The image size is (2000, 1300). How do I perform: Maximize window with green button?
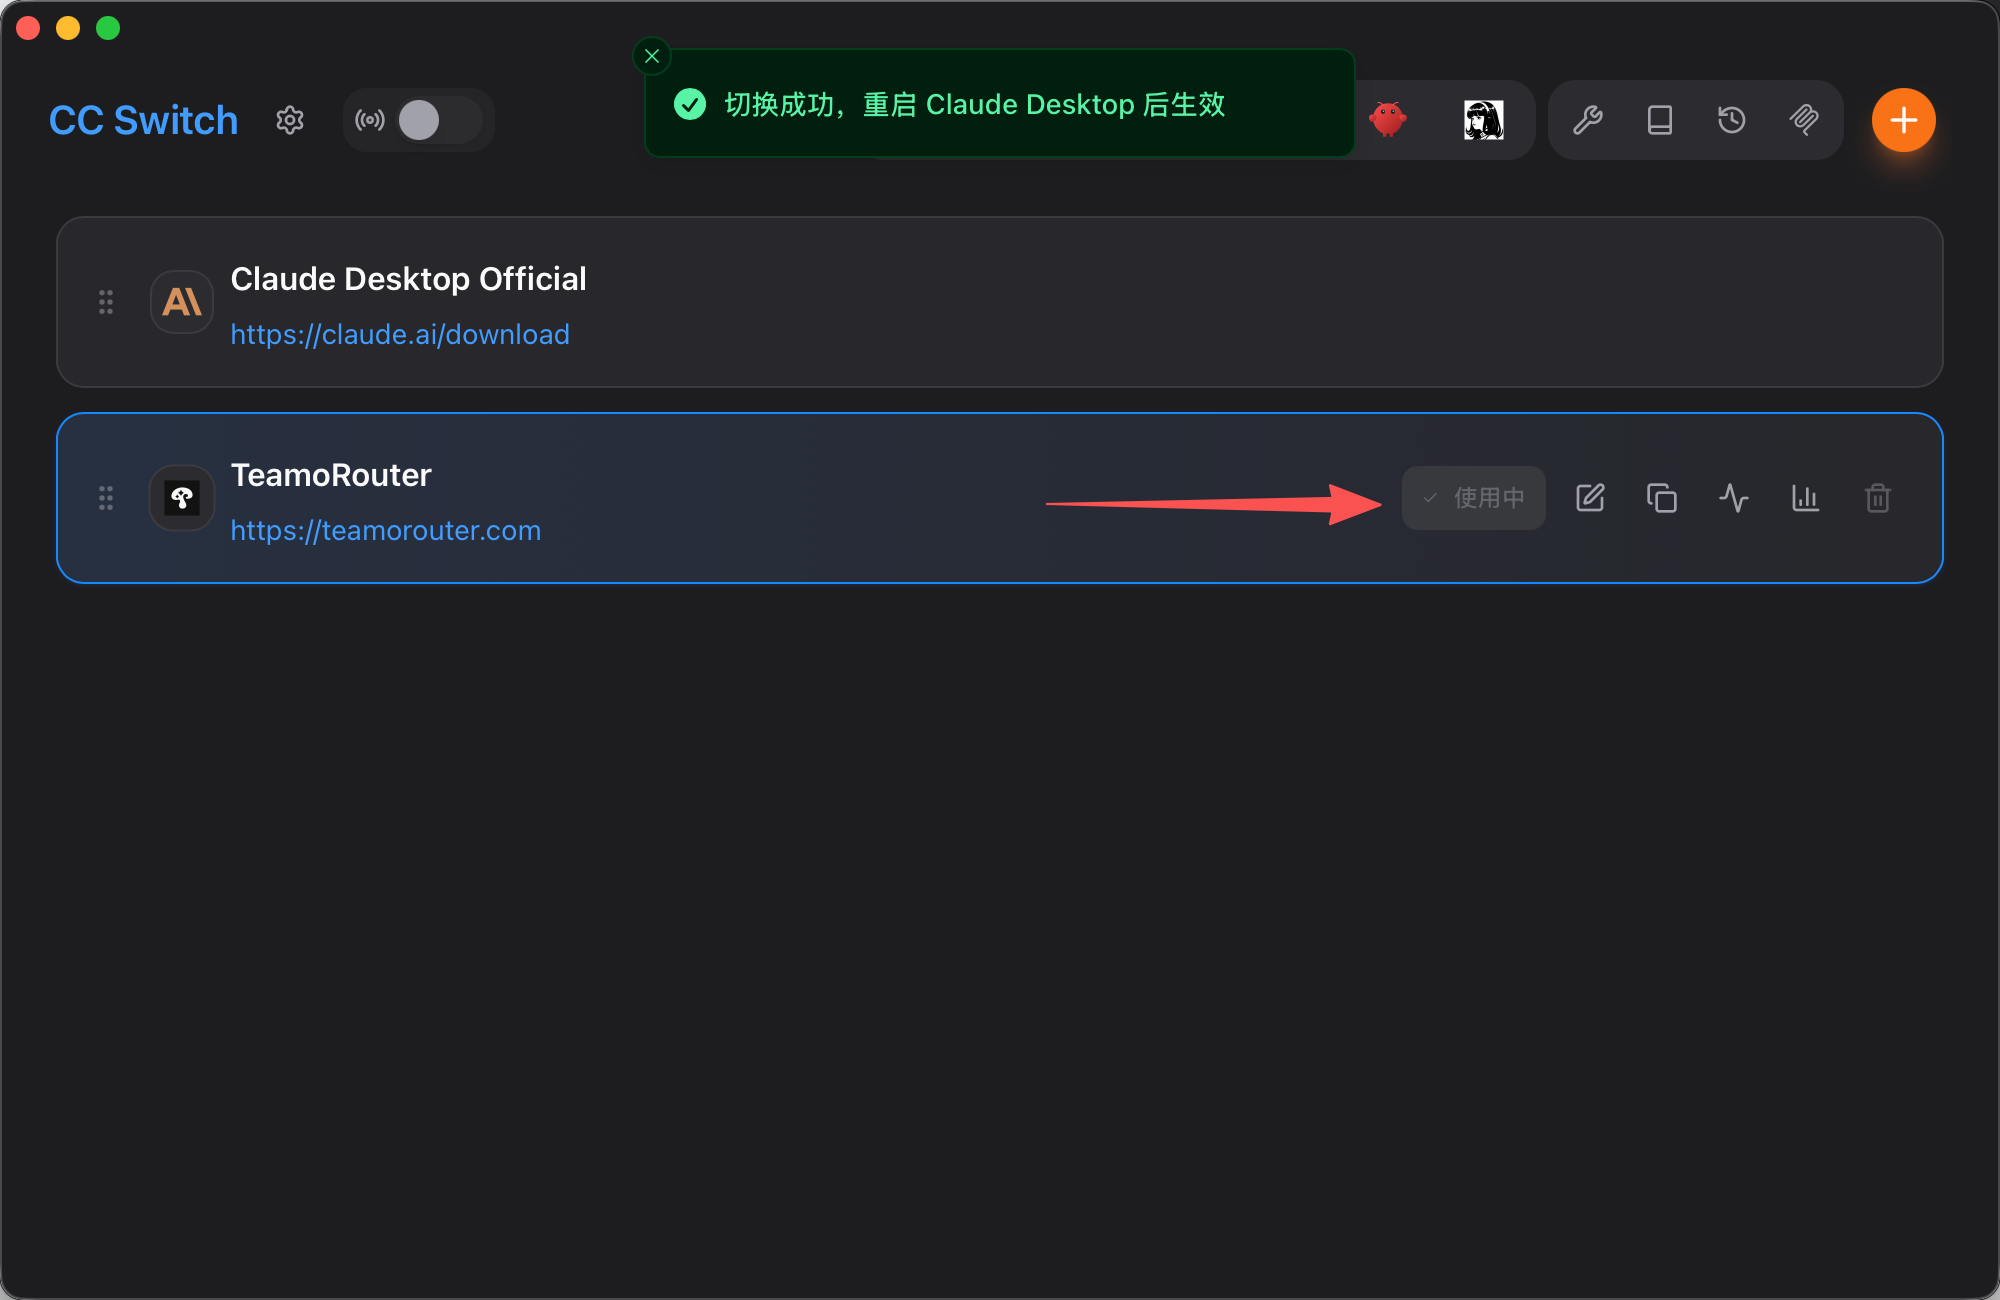[x=108, y=28]
